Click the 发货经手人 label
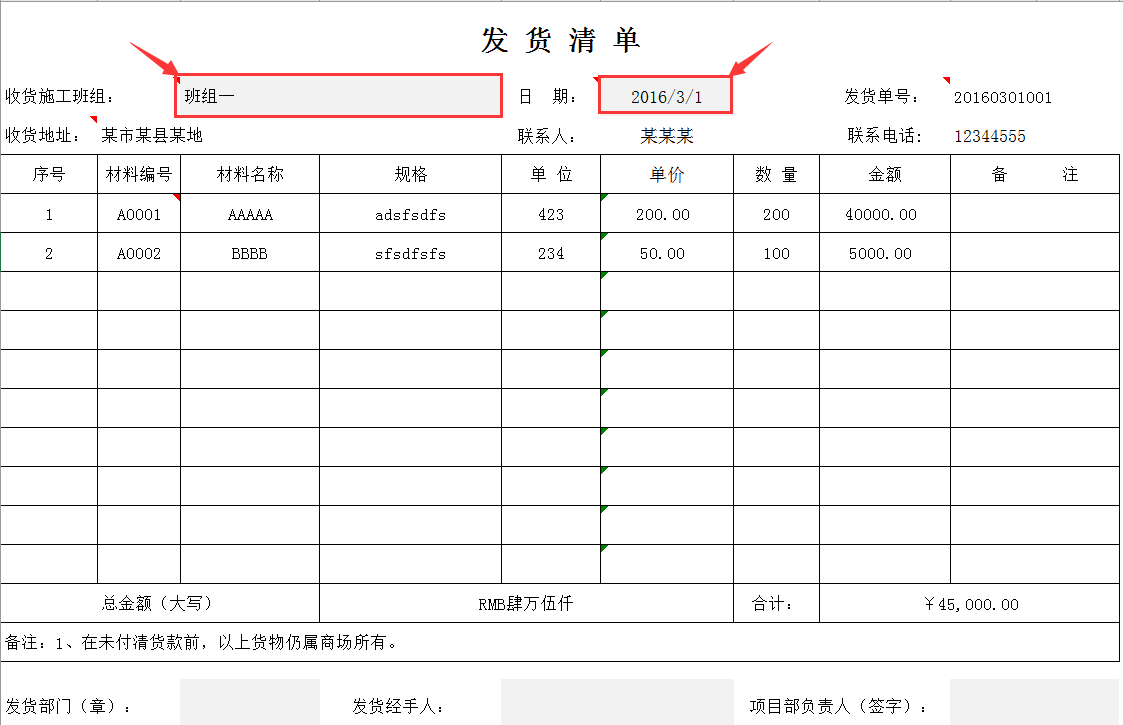 pyautogui.click(x=397, y=706)
